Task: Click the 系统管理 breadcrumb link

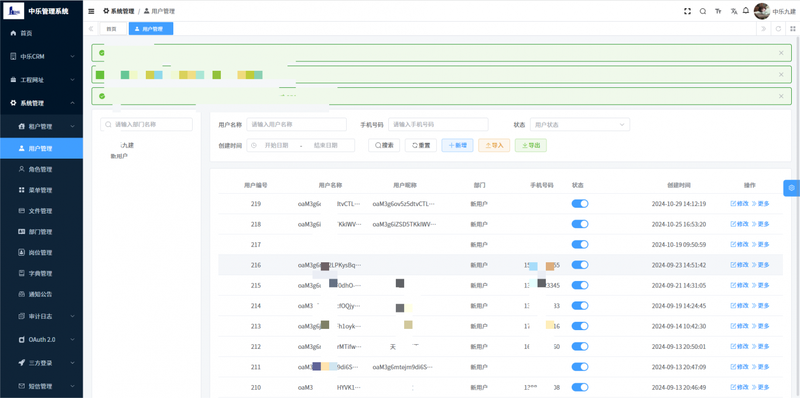Action: 119,11
